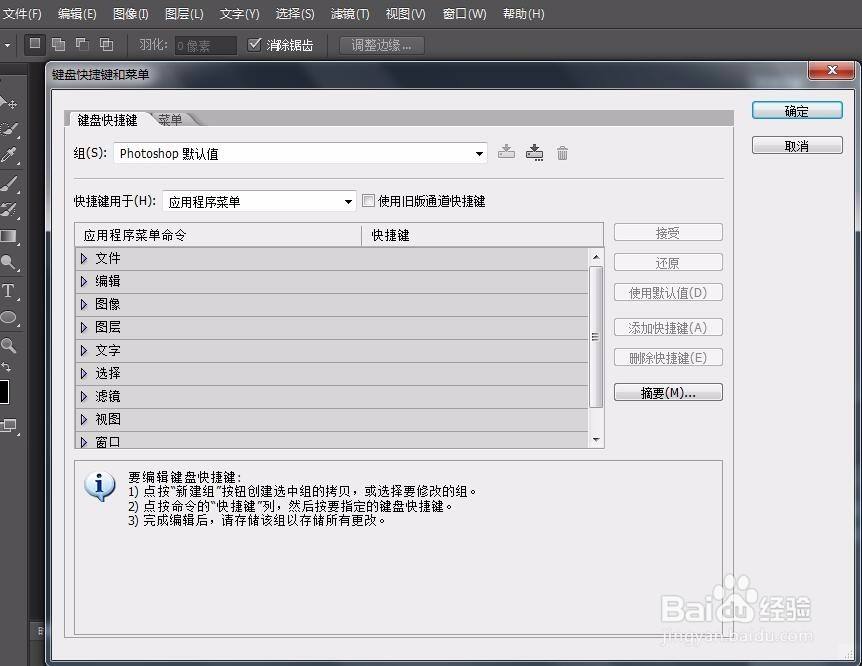Open the 选择(S) menu
The image size is (862, 666).
295,14
